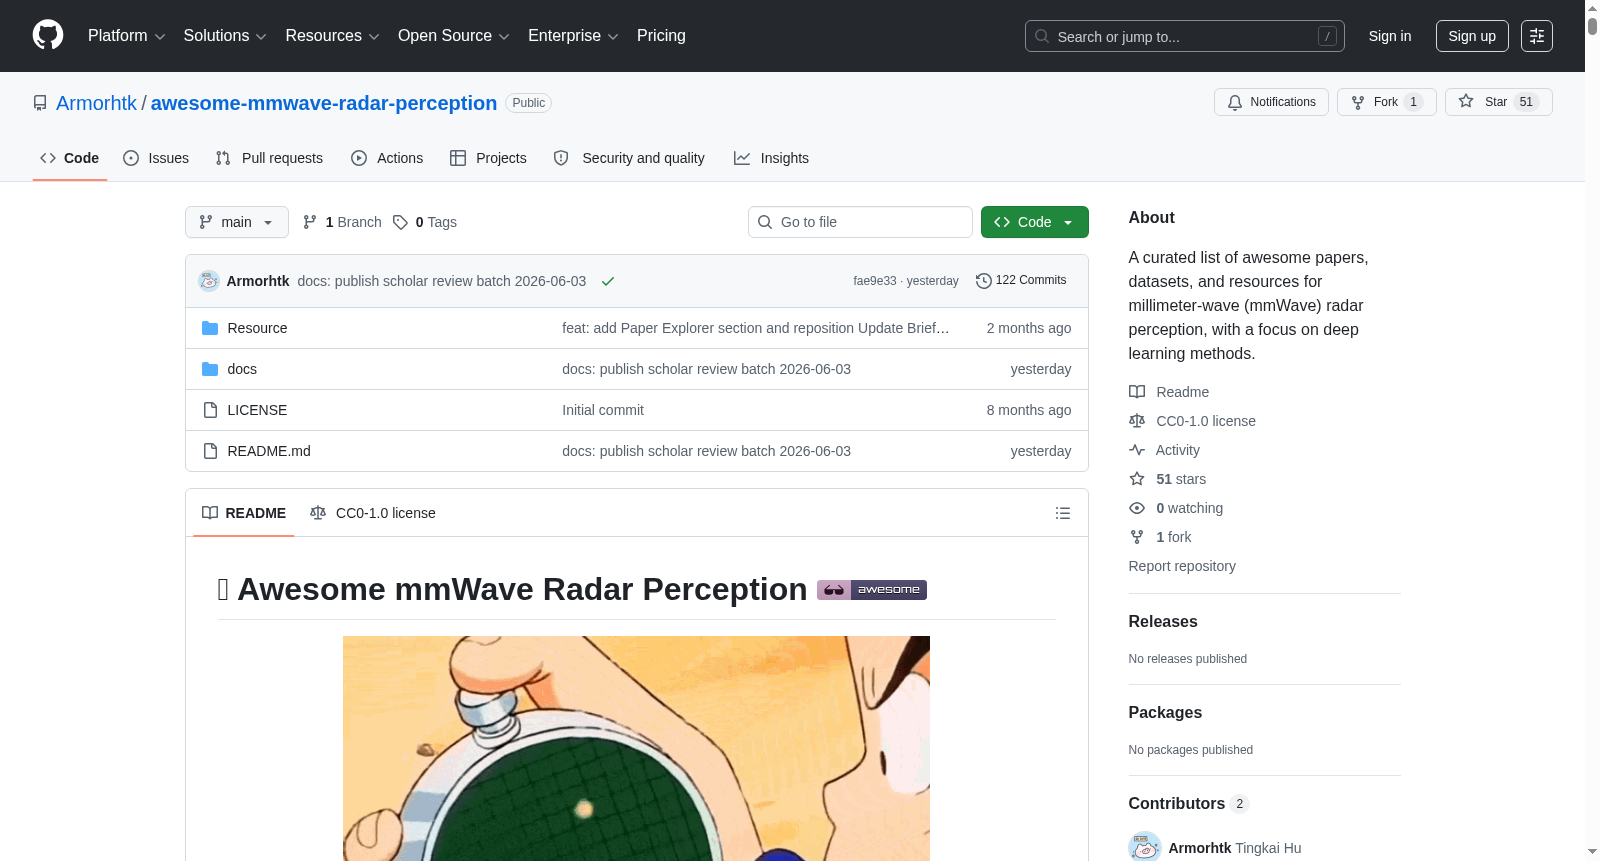Image resolution: width=1600 pixels, height=861 pixels.
Task: Switch to the Code tab
Action: (70, 158)
